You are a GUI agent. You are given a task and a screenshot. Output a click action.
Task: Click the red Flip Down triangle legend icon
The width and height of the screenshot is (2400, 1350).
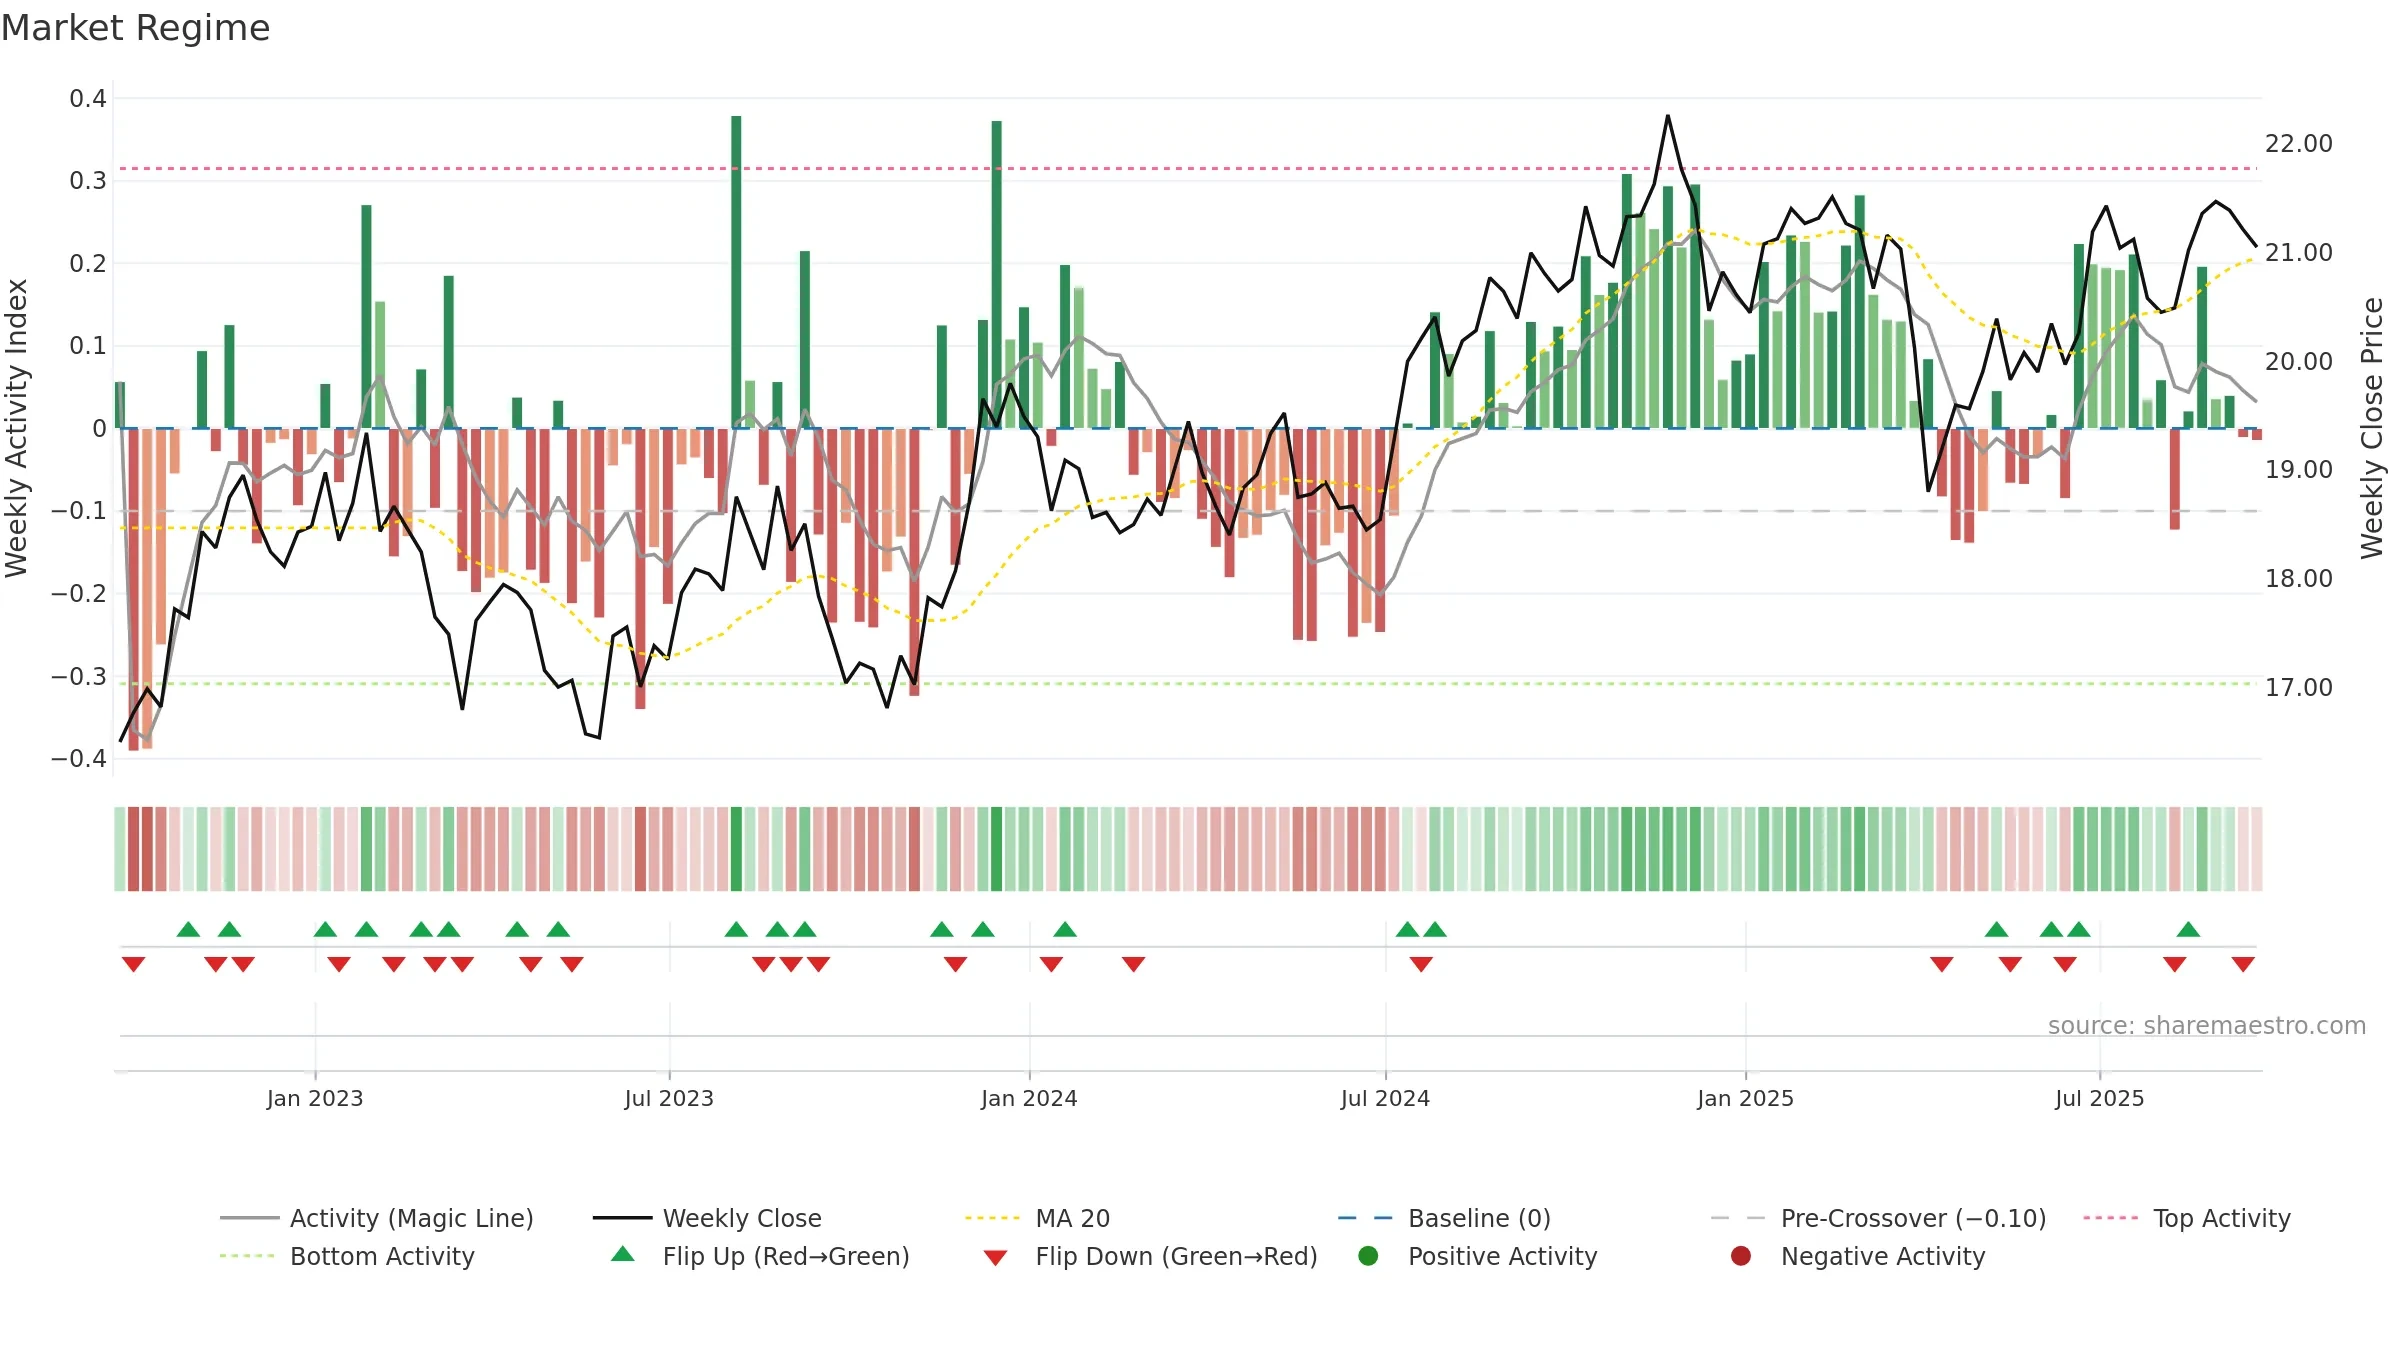[995, 1258]
